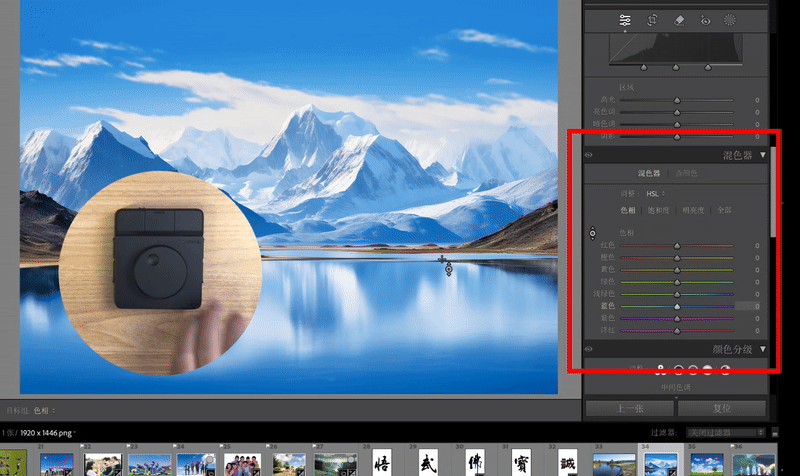
Task: Switch to the 明亮度 tab
Action: click(x=693, y=210)
